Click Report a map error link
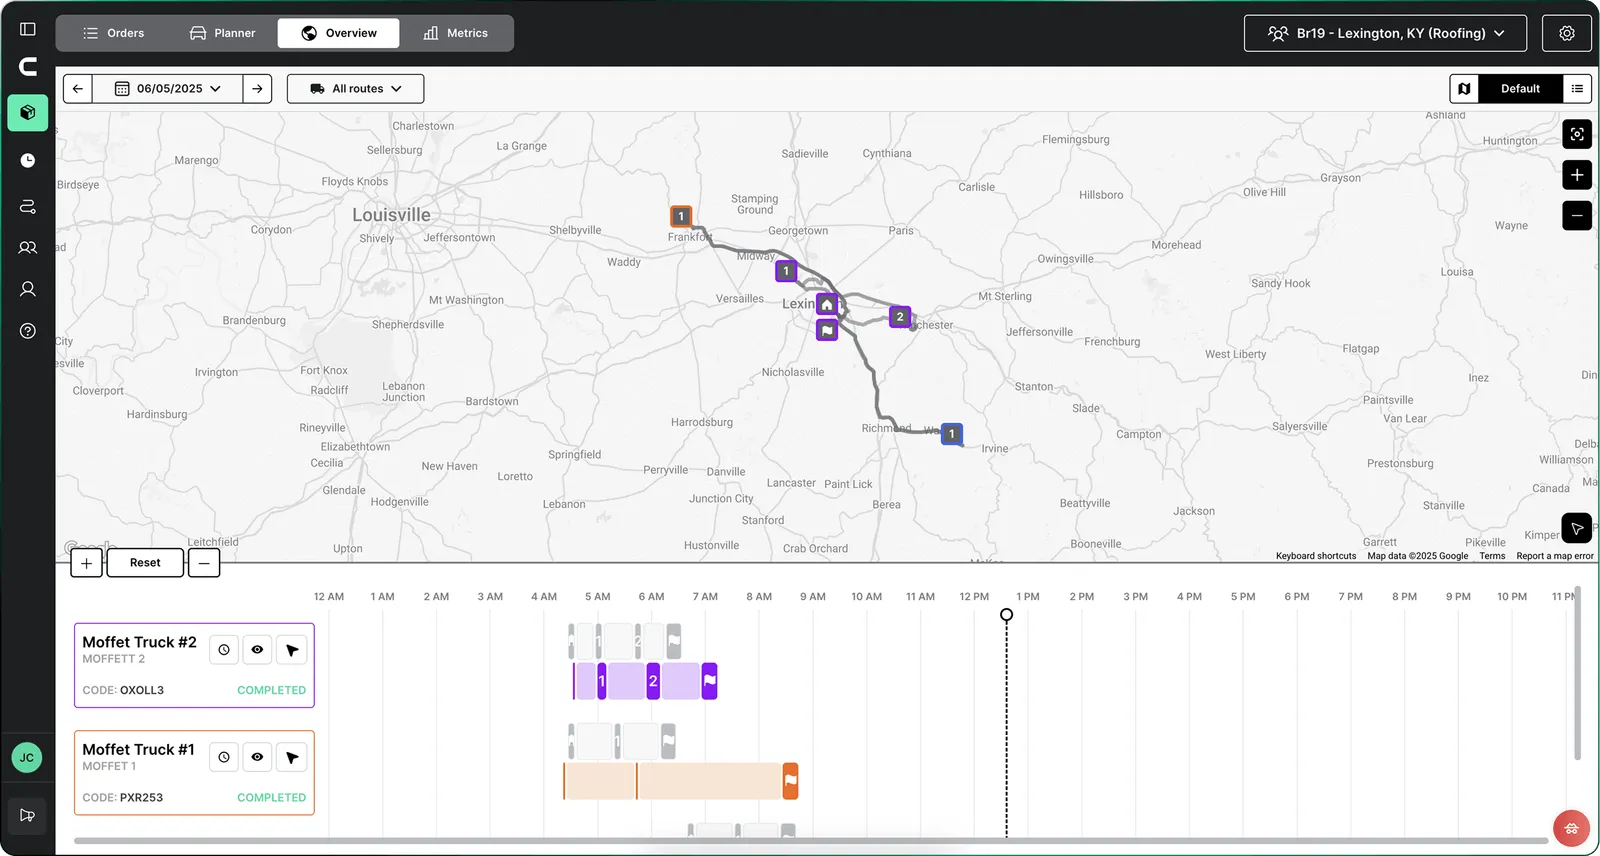The image size is (1600, 856). (x=1555, y=556)
